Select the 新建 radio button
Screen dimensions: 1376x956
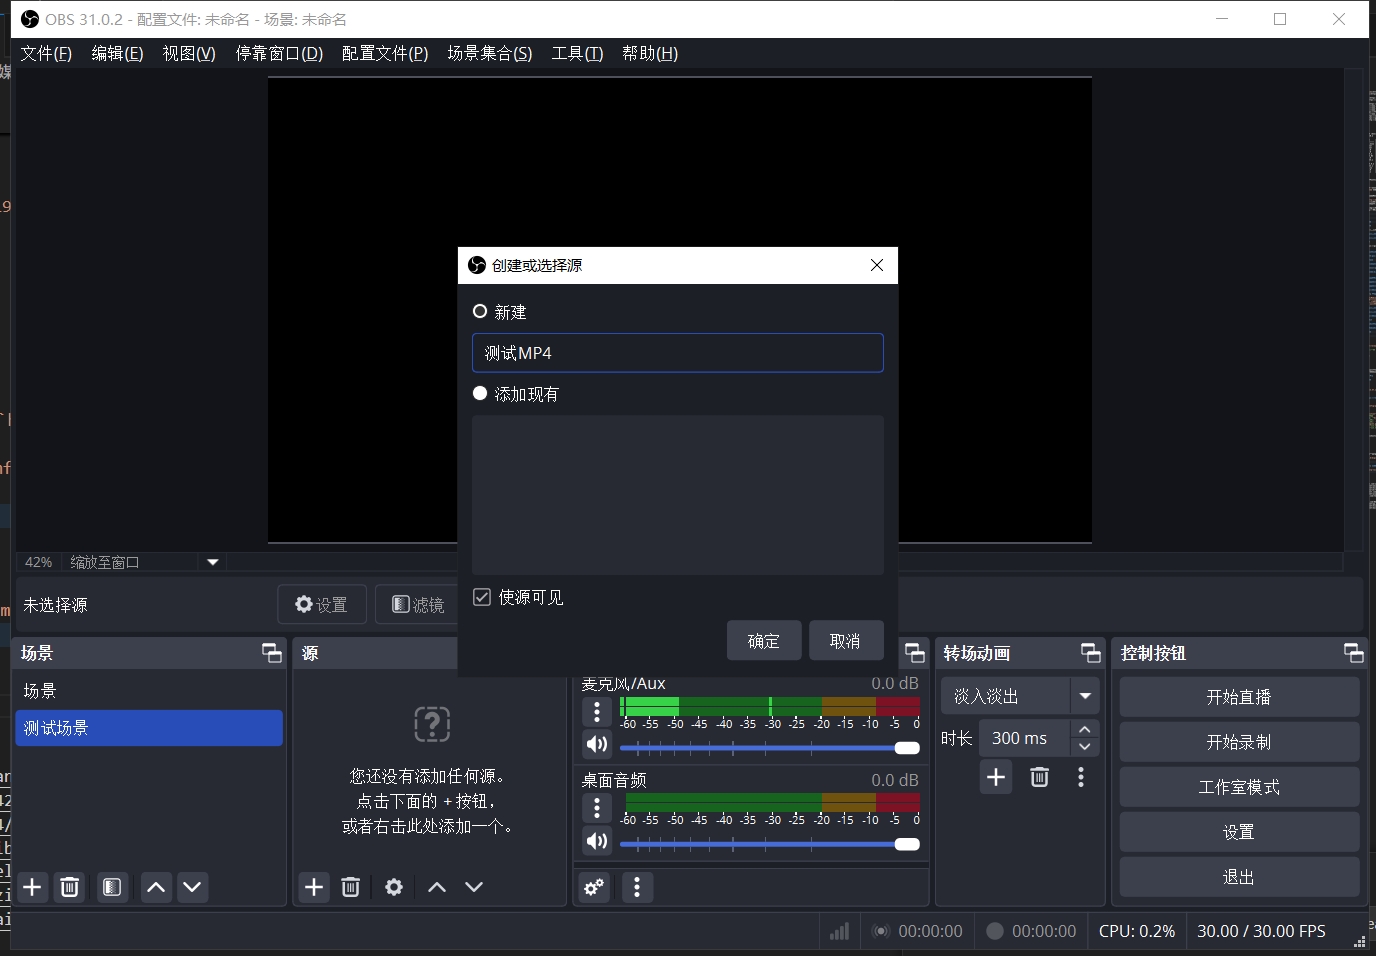pyautogui.click(x=480, y=312)
